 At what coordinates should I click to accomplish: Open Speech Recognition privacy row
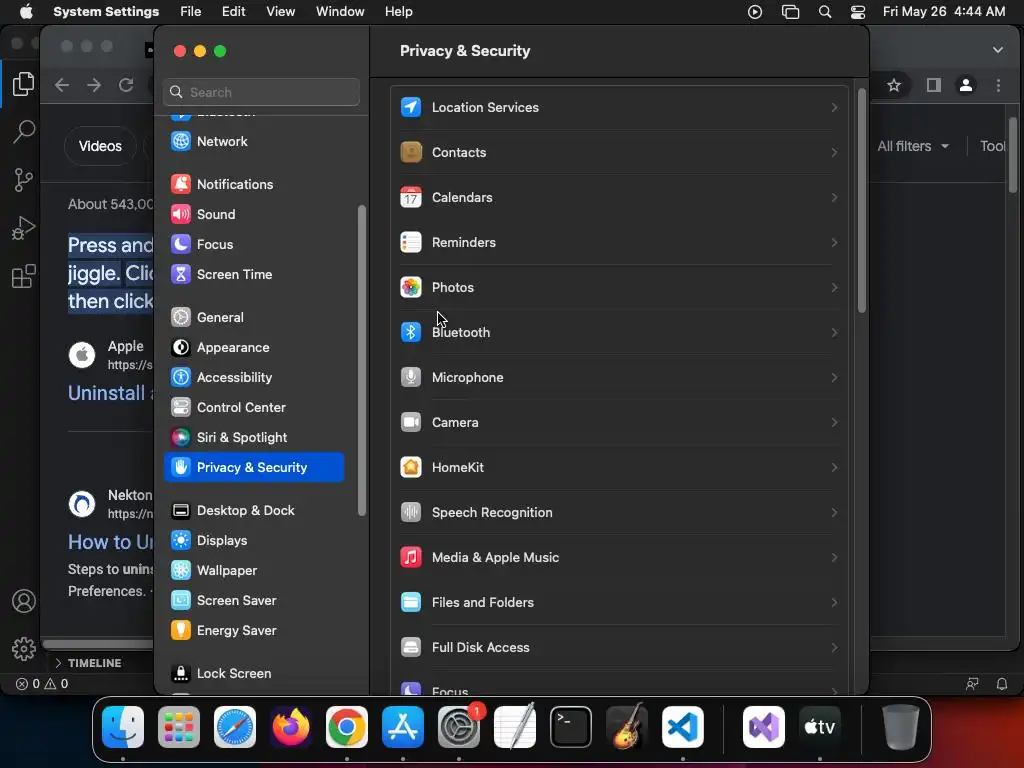tap(619, 513)
